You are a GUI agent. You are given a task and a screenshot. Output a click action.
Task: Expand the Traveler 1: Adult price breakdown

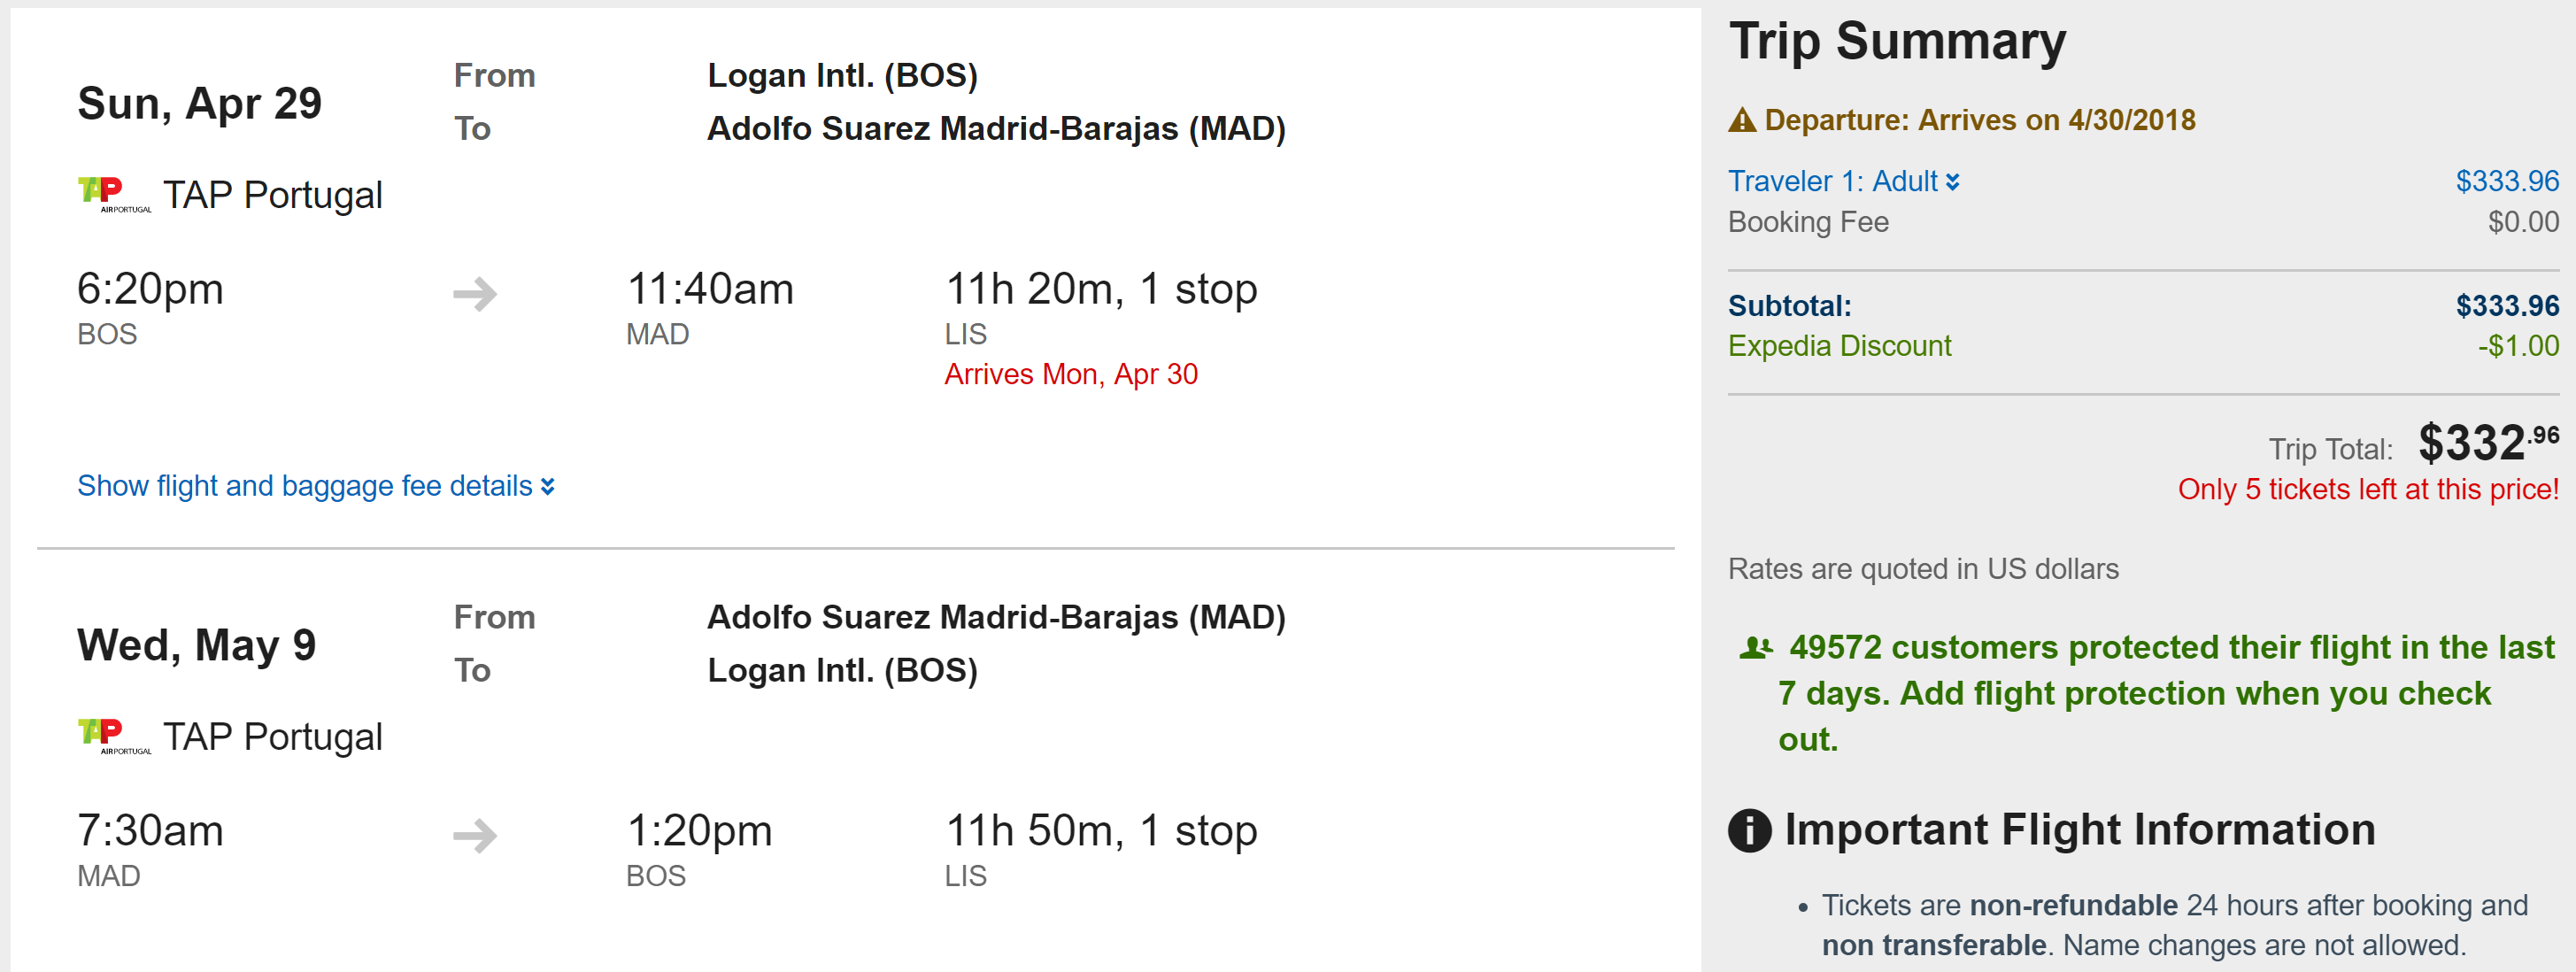(x=1843, y=181)
